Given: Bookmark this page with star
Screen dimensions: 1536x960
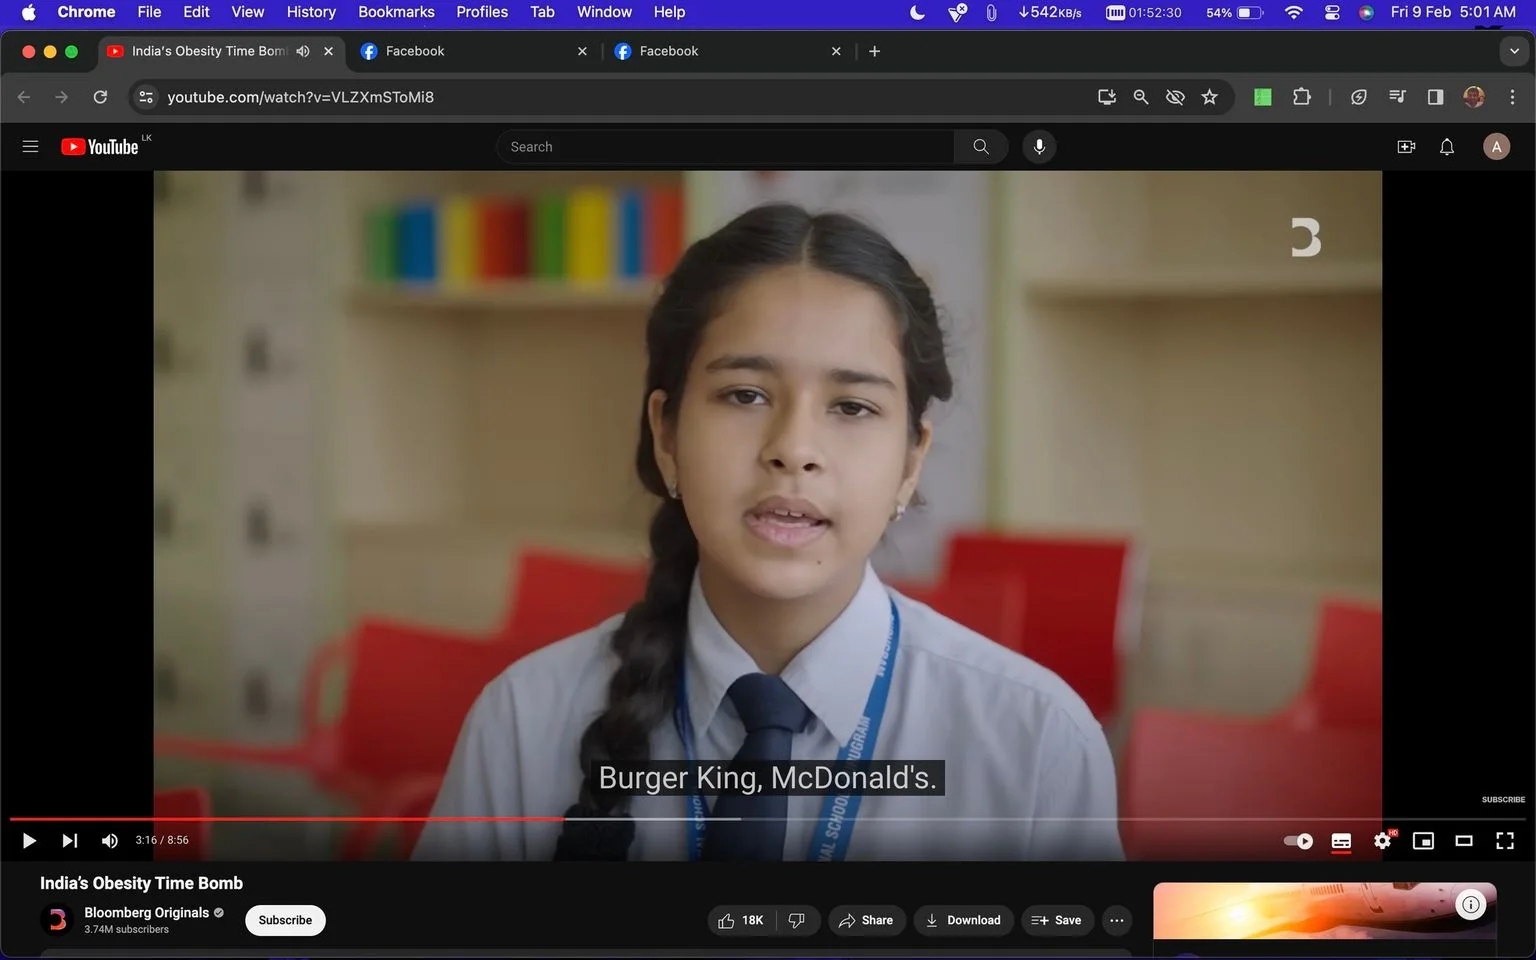Looking at the screenshot, I should pyautogui.click(x=1210, y=97).
